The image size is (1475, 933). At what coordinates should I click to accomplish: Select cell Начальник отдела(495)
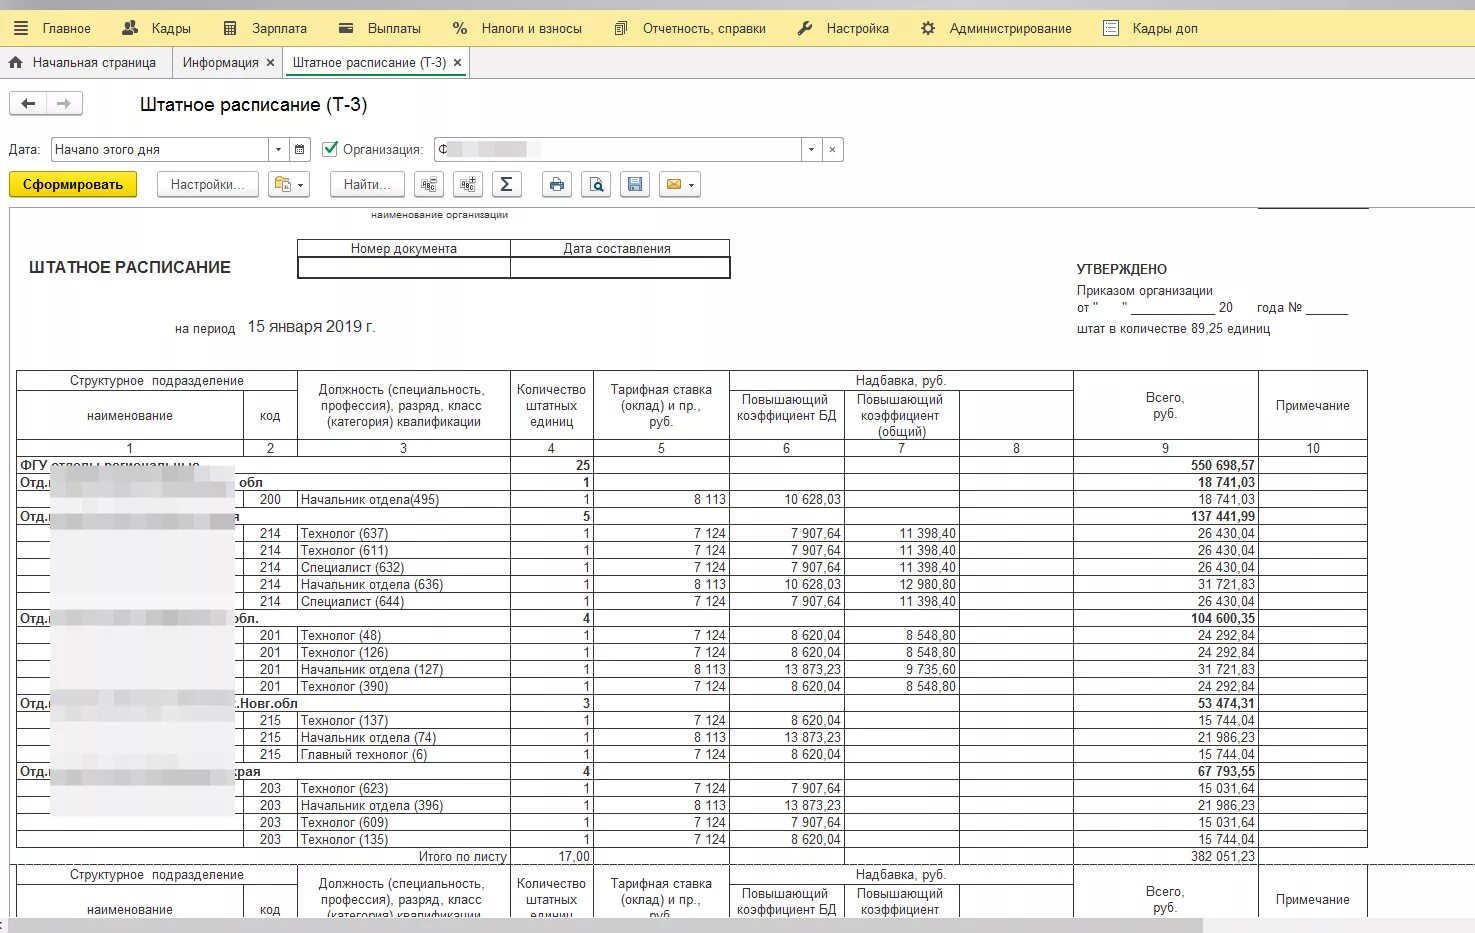404,500
